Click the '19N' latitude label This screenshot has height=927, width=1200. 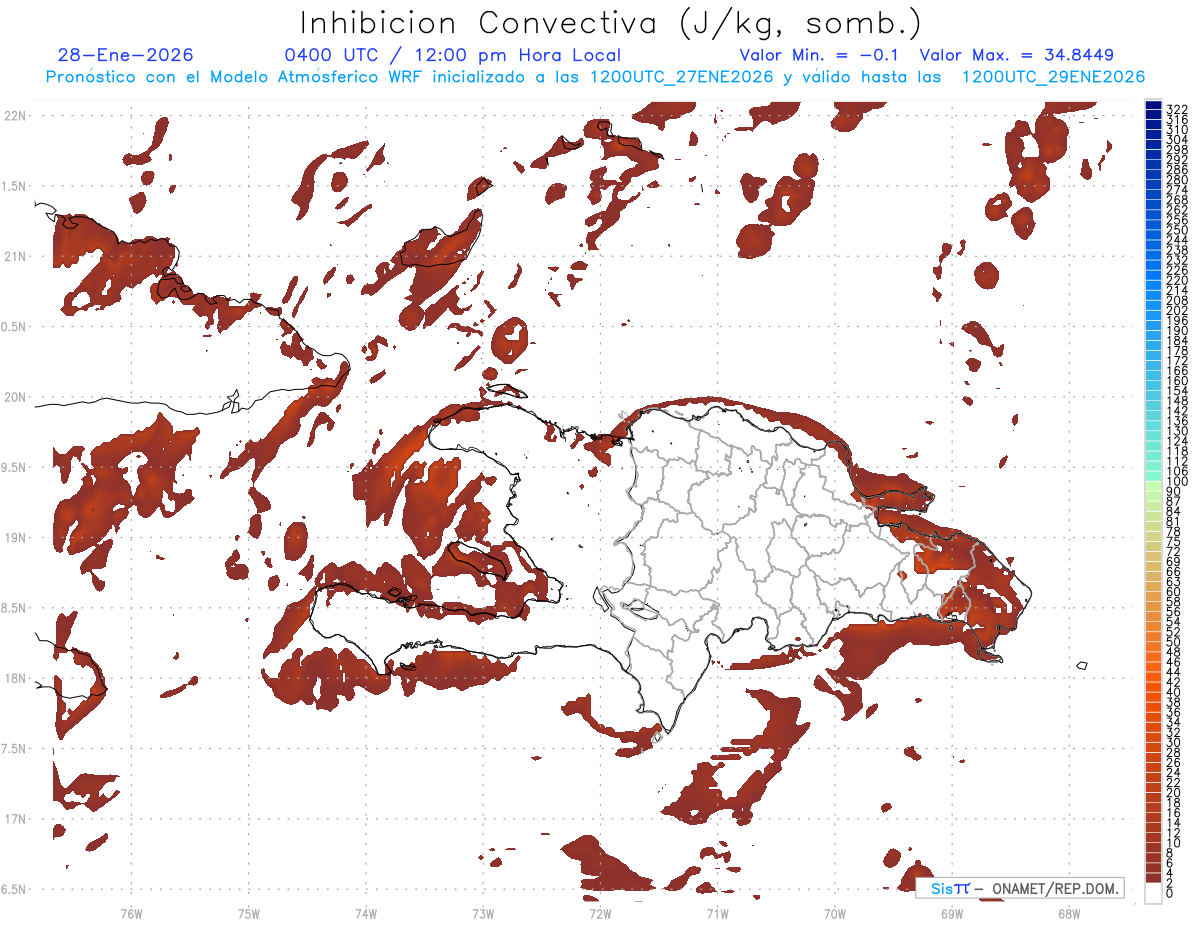tap(15, 538)
